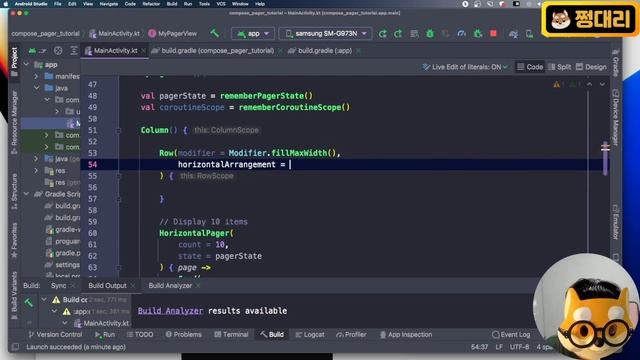
Task: Click the editor warning indicator icon
Action: pos(557,84)
